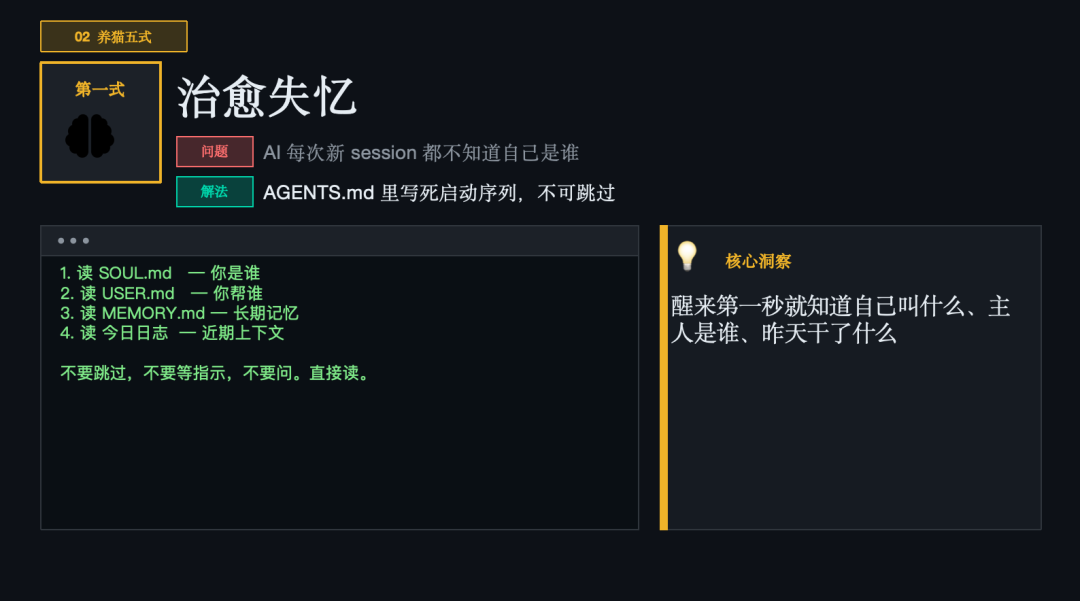Click the black brain icon

pyautogui.click(x=90, y=136)
